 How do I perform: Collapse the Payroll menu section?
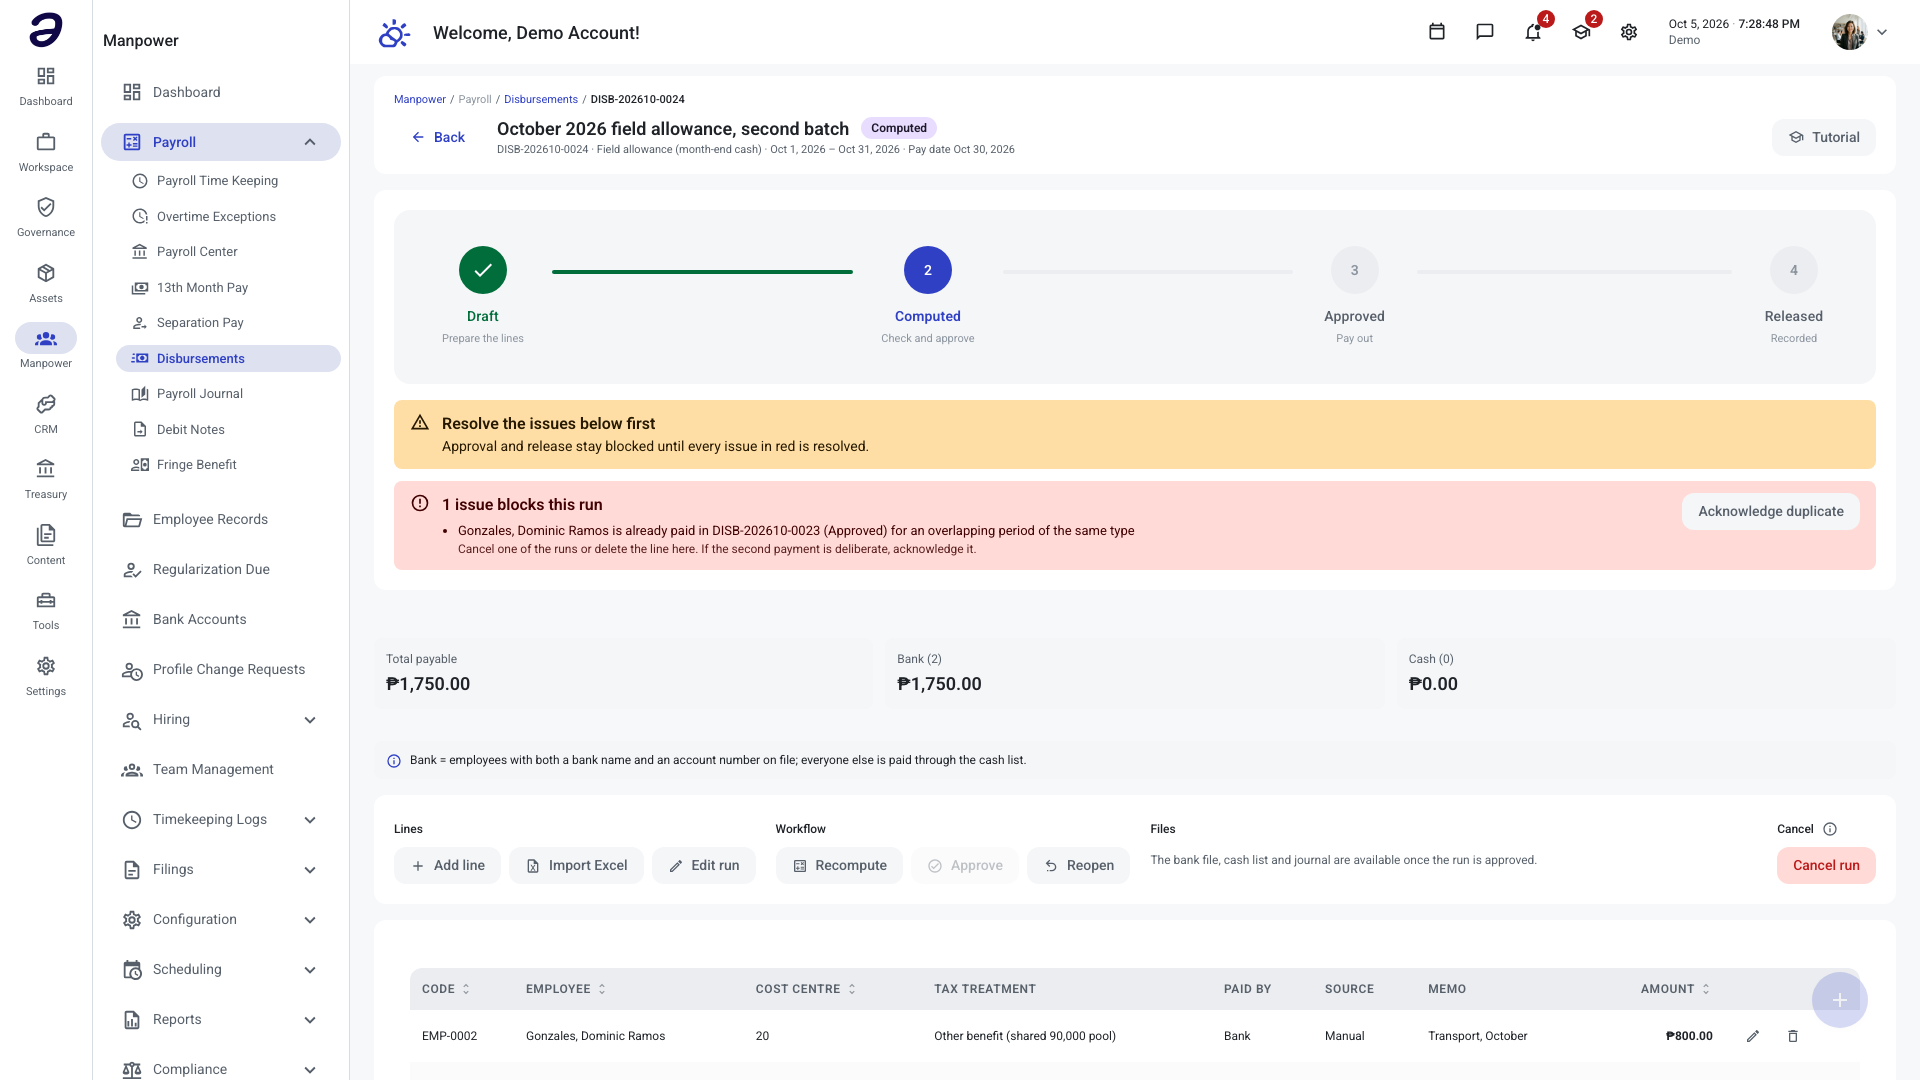coord(310,142)
